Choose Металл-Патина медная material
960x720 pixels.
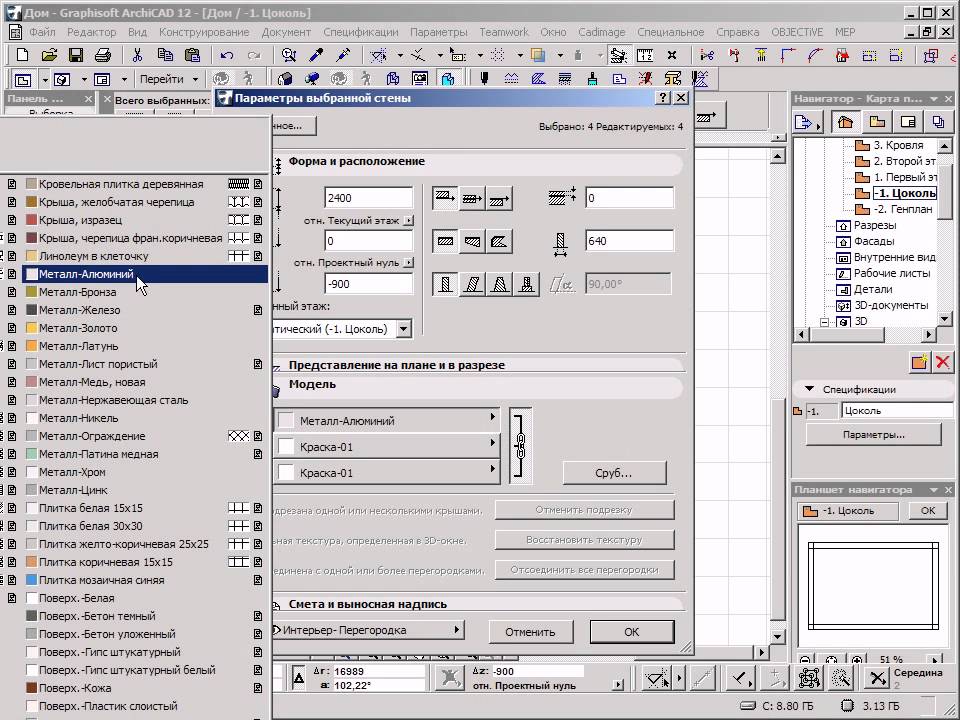144,454
